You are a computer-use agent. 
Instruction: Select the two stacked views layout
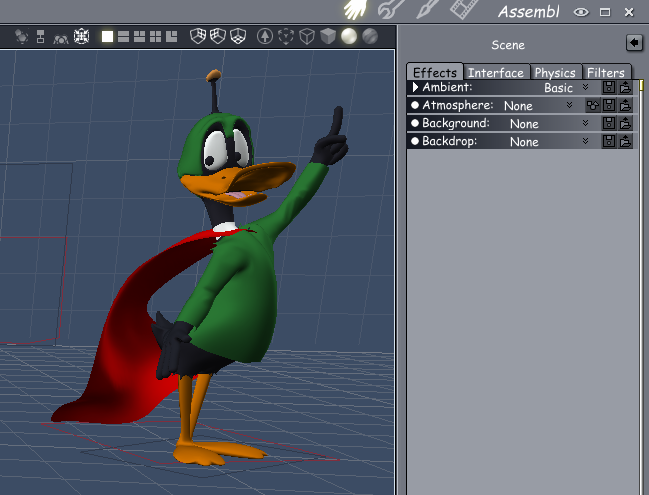click(x=123, y=37)
